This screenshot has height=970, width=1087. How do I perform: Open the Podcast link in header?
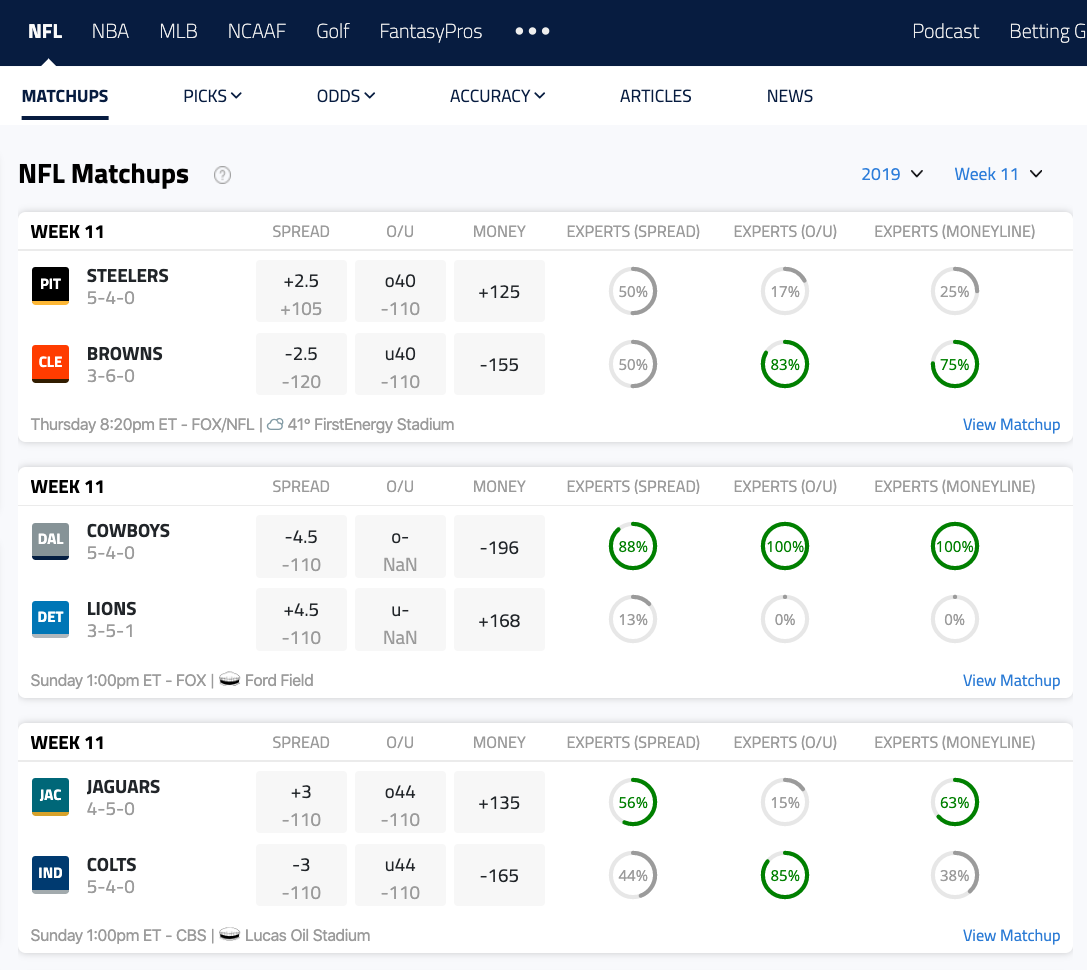(x=946, y=31)
